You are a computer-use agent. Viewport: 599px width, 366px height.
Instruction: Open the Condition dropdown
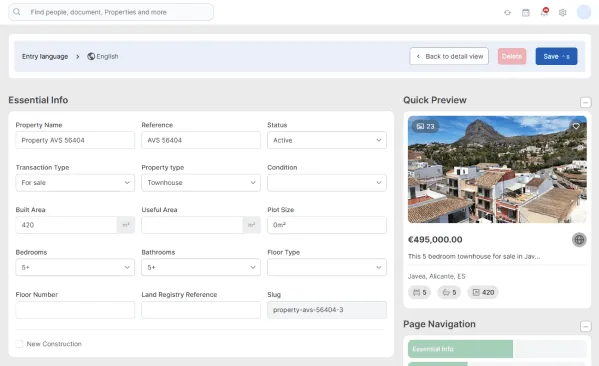(x=327, y=183)
